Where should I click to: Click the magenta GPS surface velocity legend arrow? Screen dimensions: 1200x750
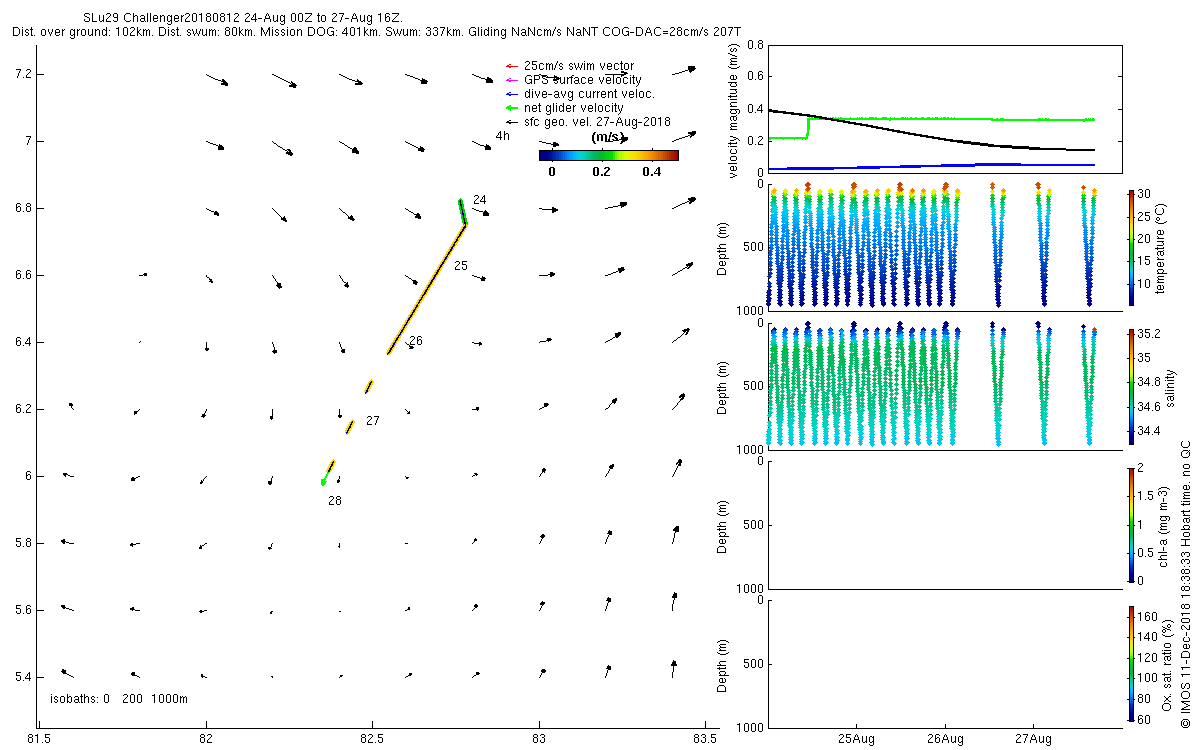coord(512,80)
